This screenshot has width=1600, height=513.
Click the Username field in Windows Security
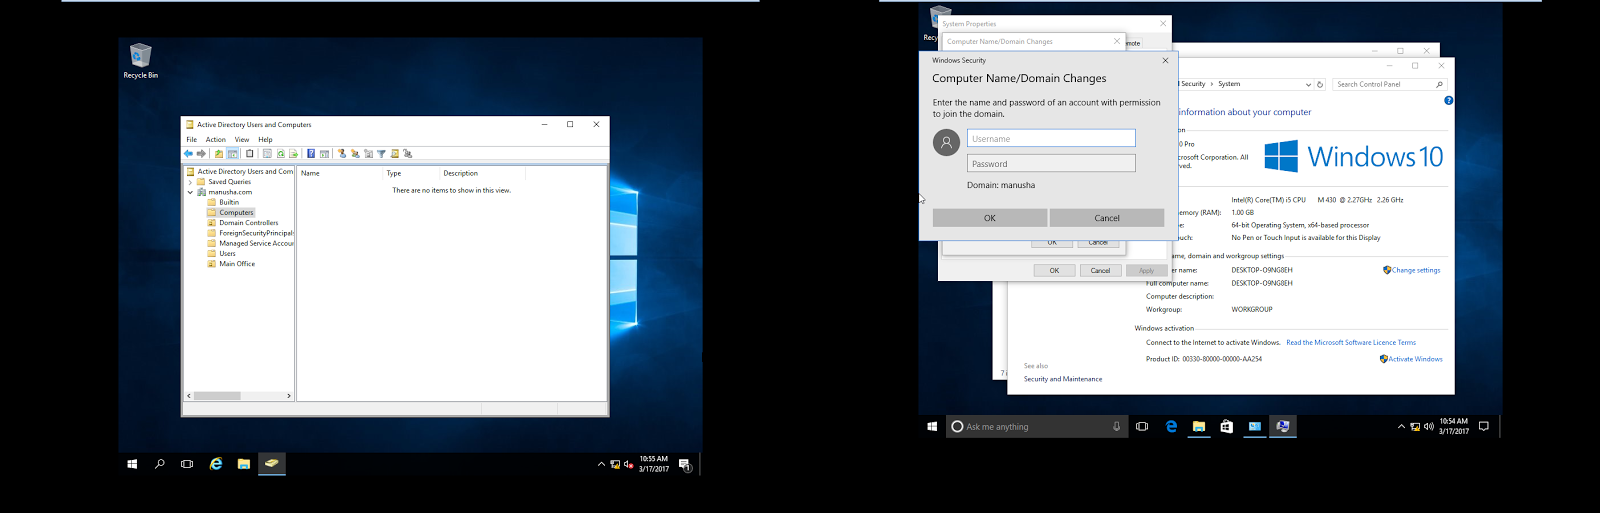tap(1051, 138)
